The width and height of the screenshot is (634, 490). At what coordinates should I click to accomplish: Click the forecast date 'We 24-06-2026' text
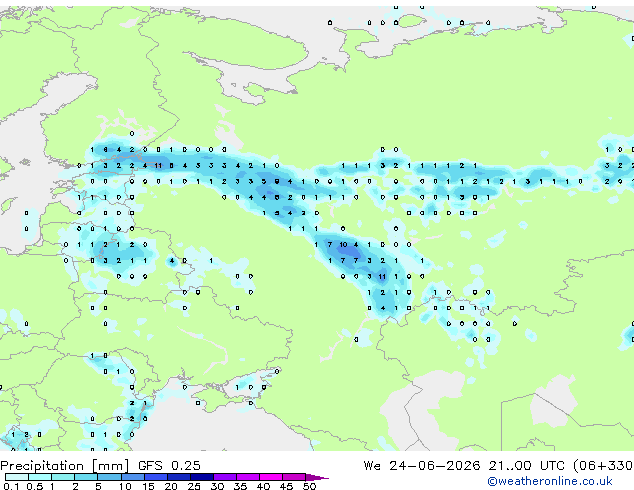click(x=422, y=466)
